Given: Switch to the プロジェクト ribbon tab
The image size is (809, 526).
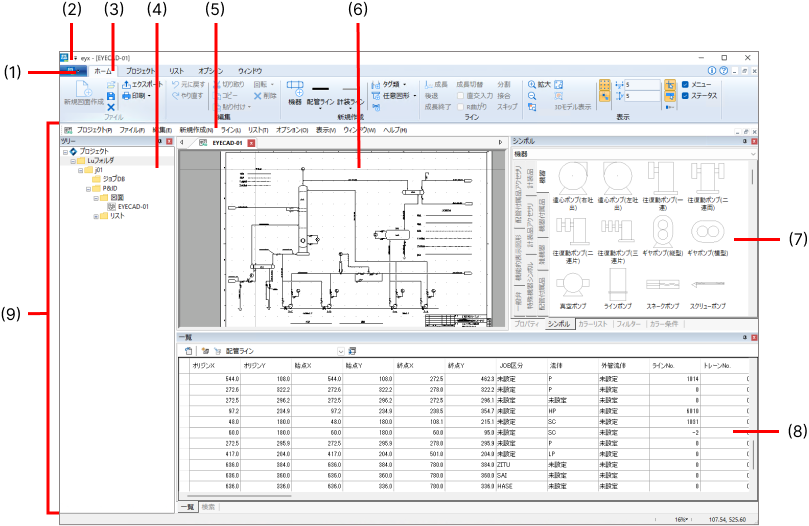Looking at the screenshot, I should pos(140,71).
